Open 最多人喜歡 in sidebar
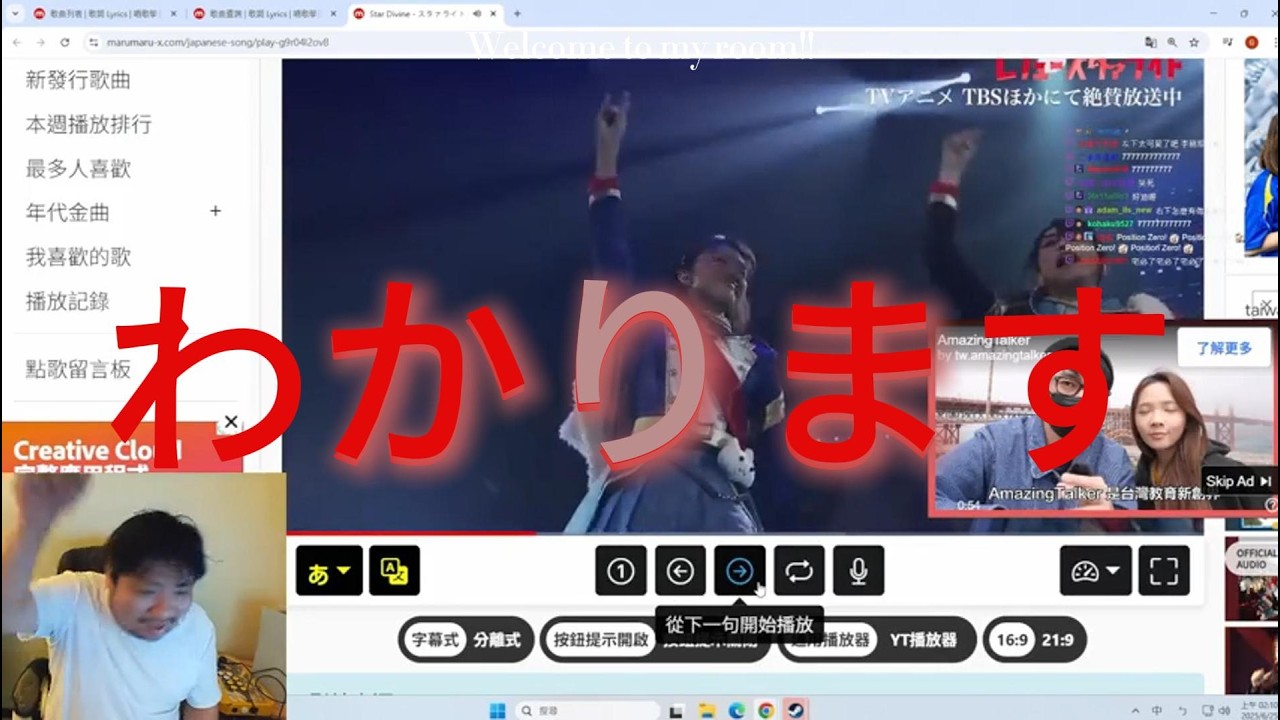This screenshot has width=1280, height=720. point(78,168)
